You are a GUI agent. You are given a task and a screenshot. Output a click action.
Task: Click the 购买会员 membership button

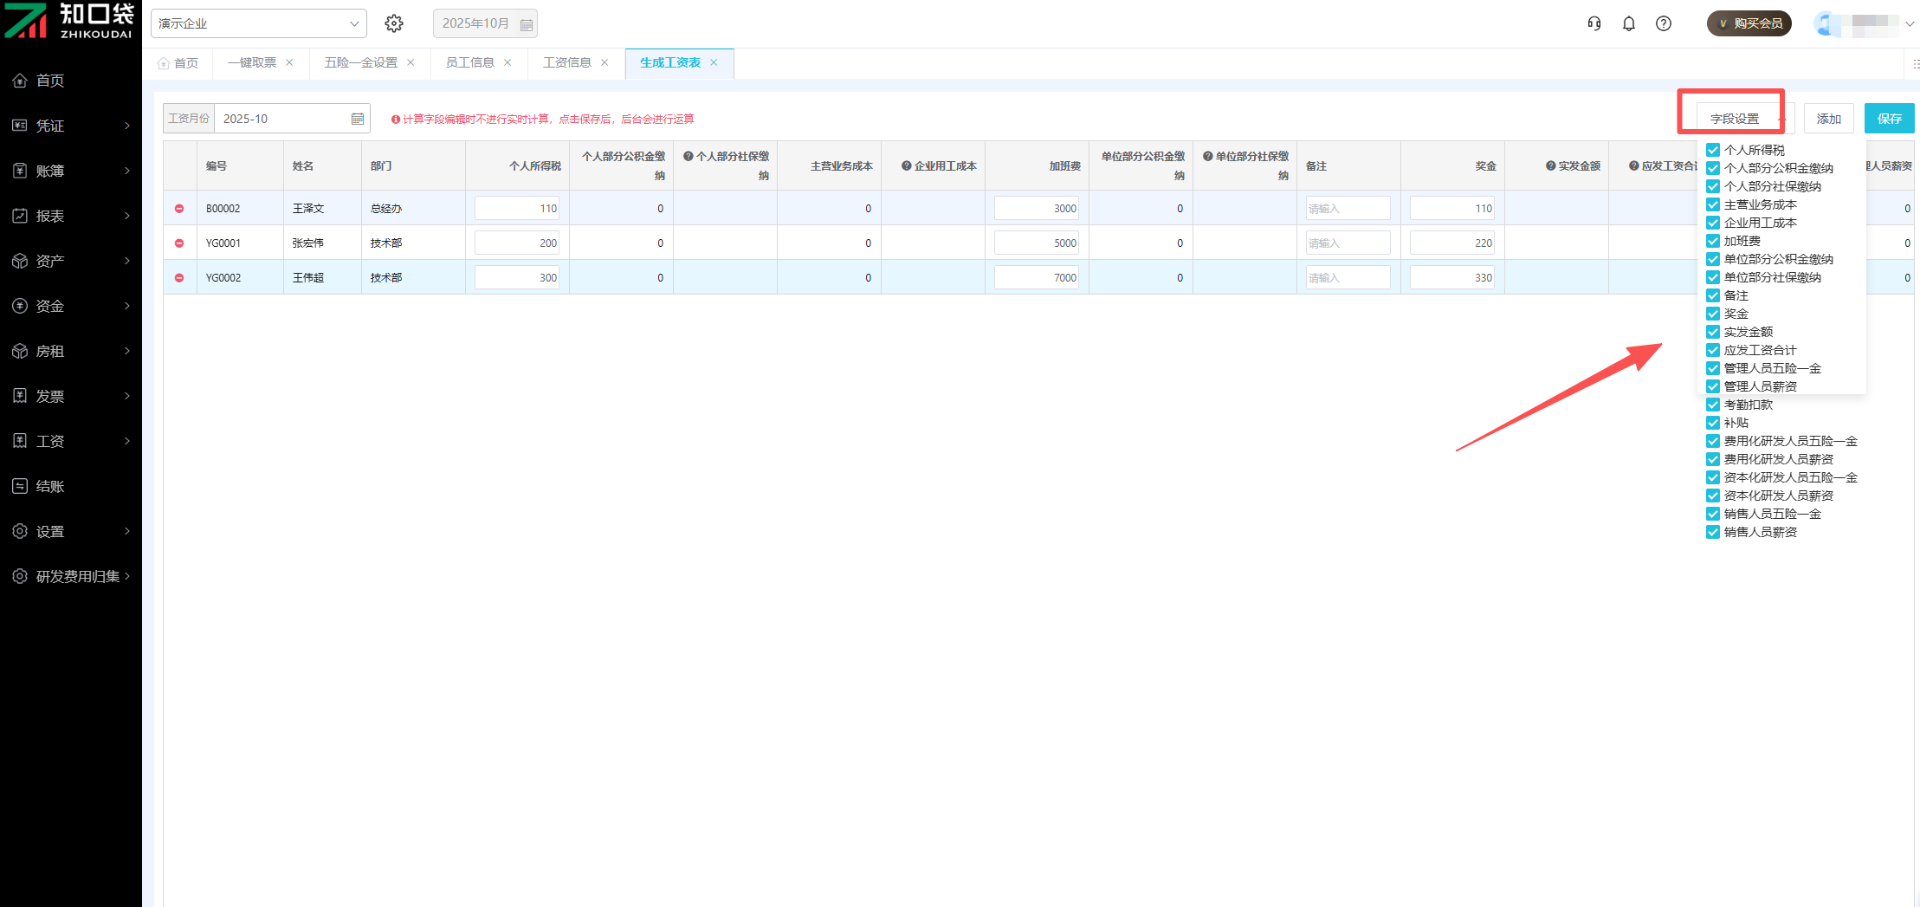pos(1749,23)
